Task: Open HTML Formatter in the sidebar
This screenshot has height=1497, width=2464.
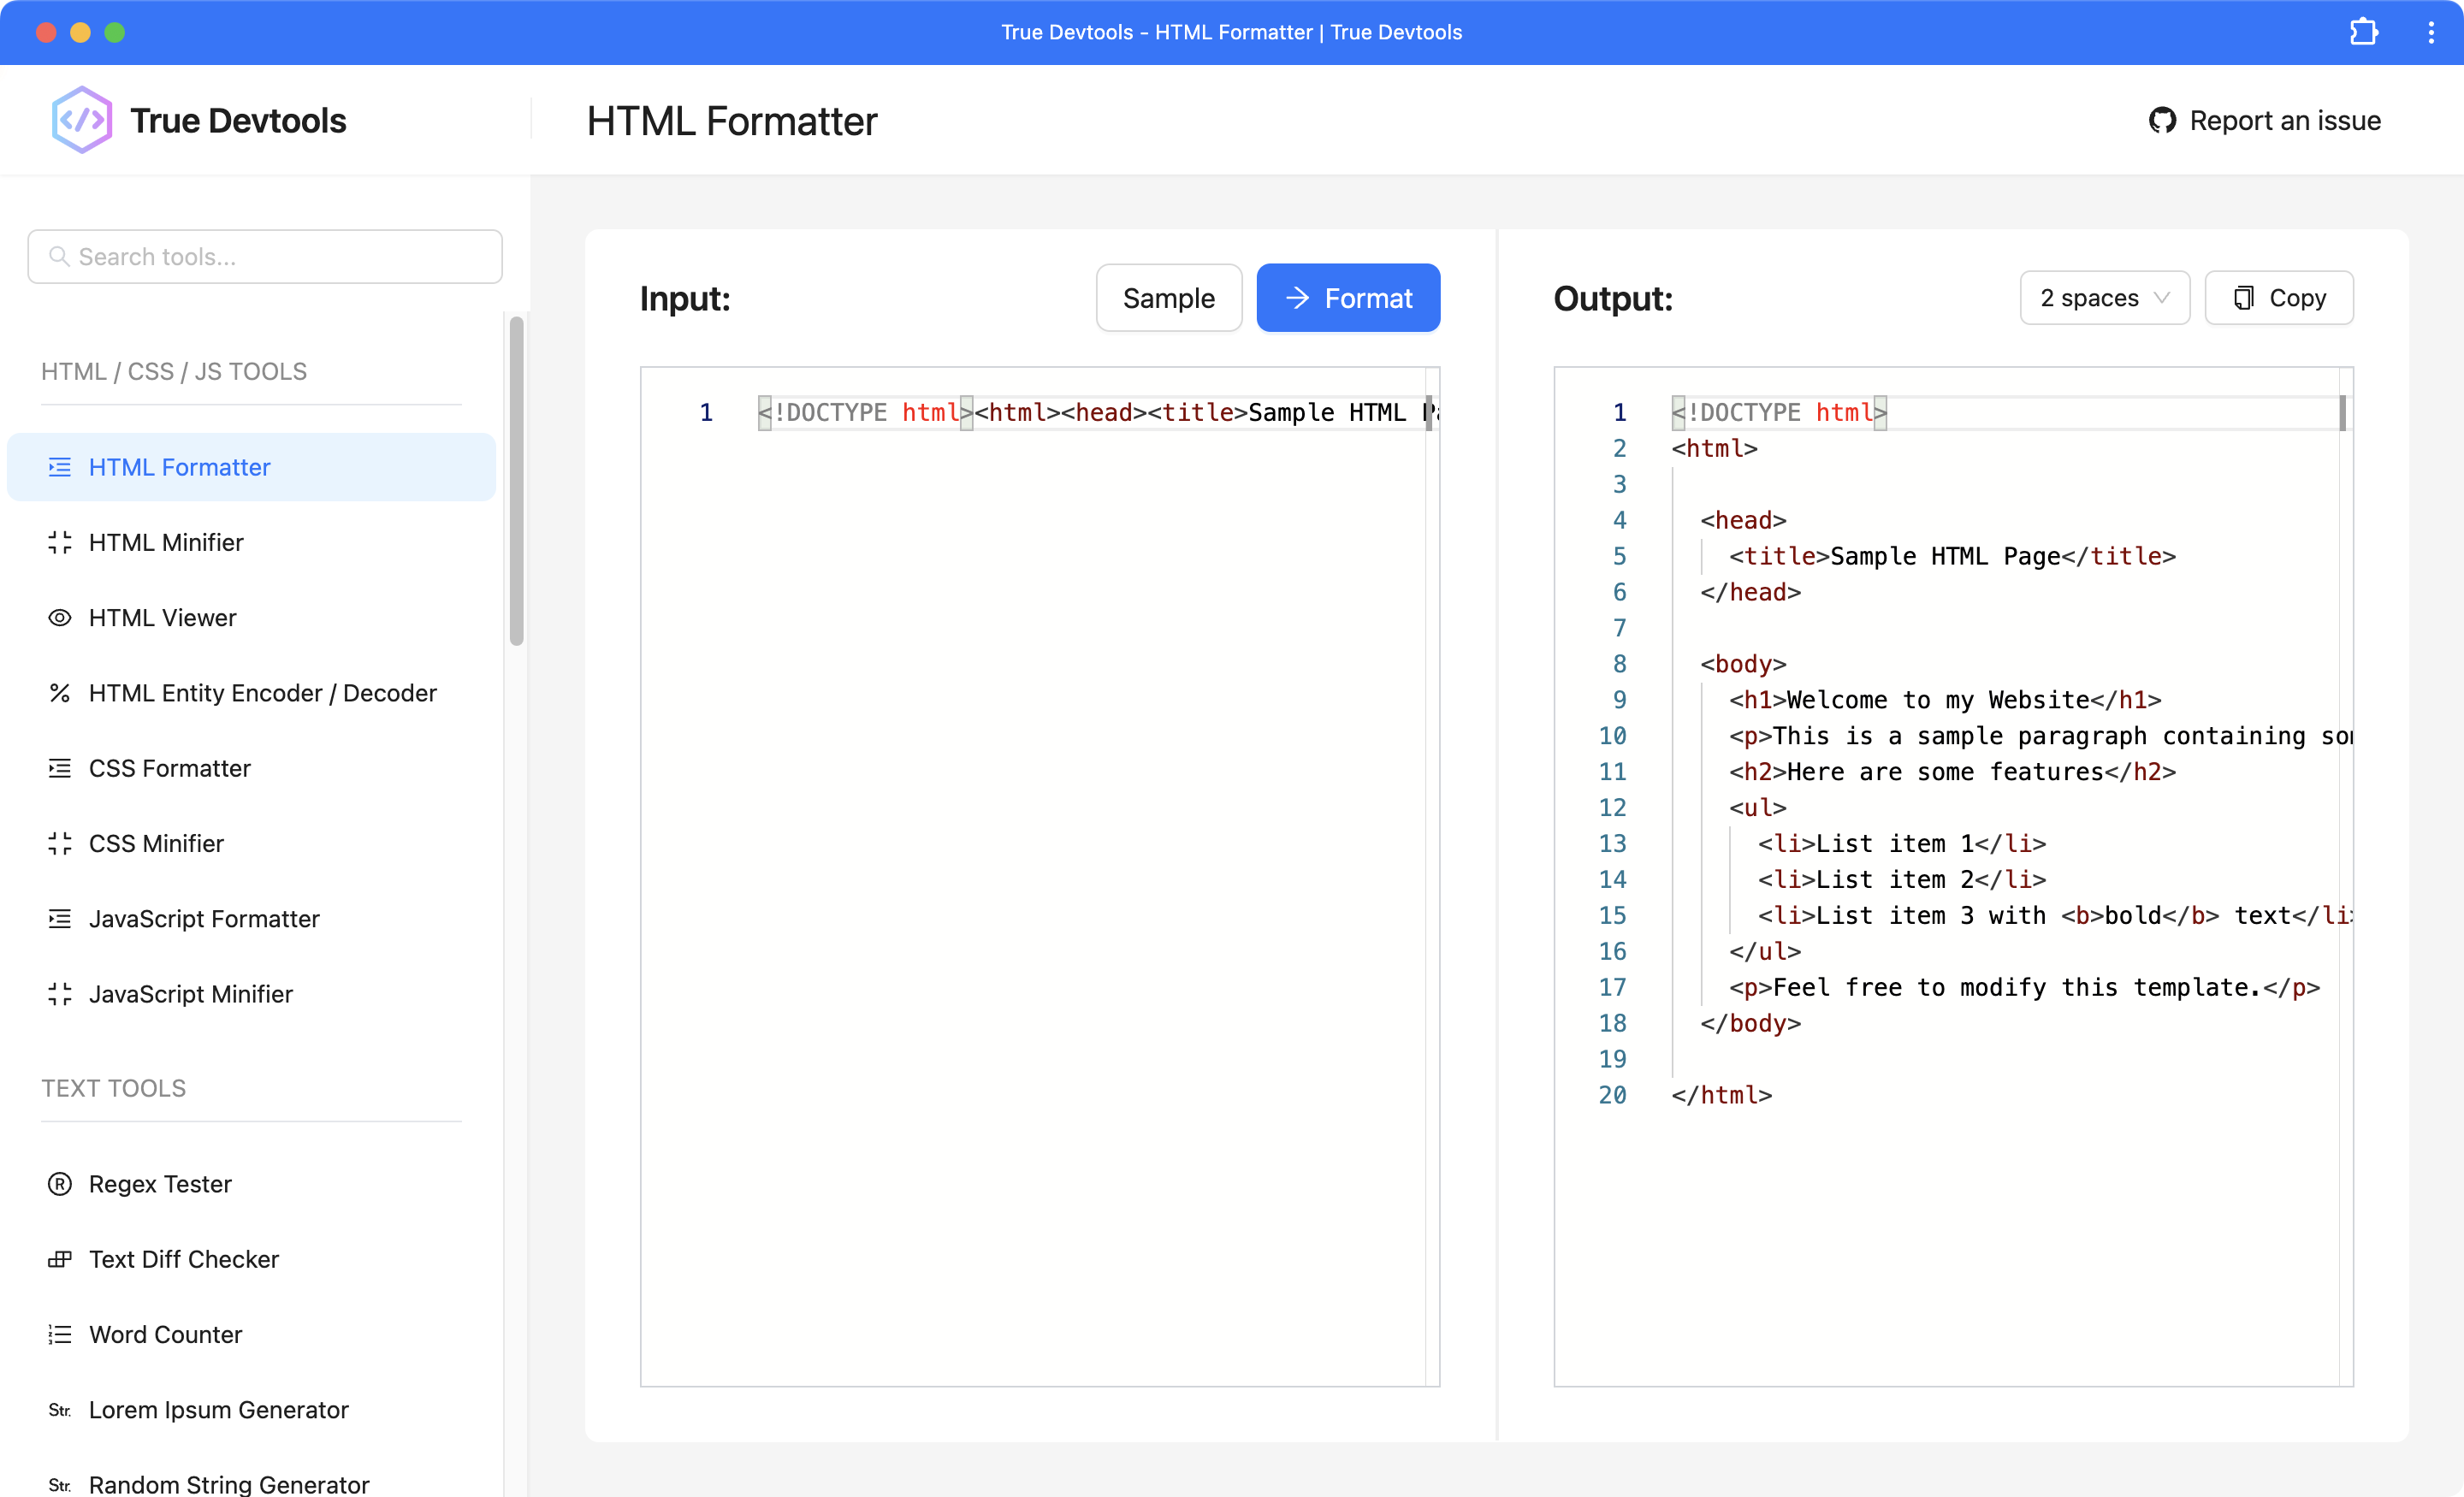Action: (x=251, y=467)
